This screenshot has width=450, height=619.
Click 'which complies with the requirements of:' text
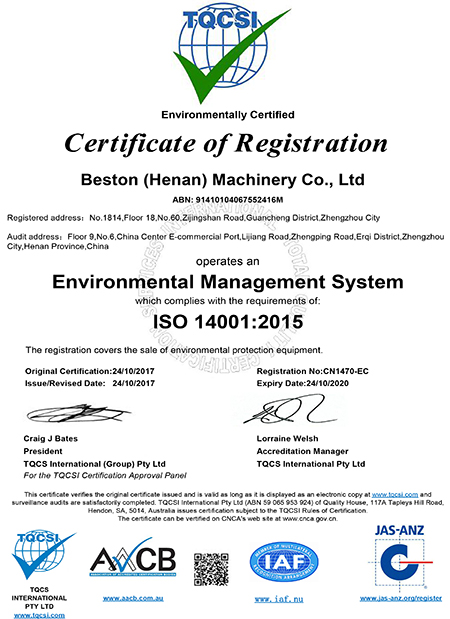[x=228, y=301]
